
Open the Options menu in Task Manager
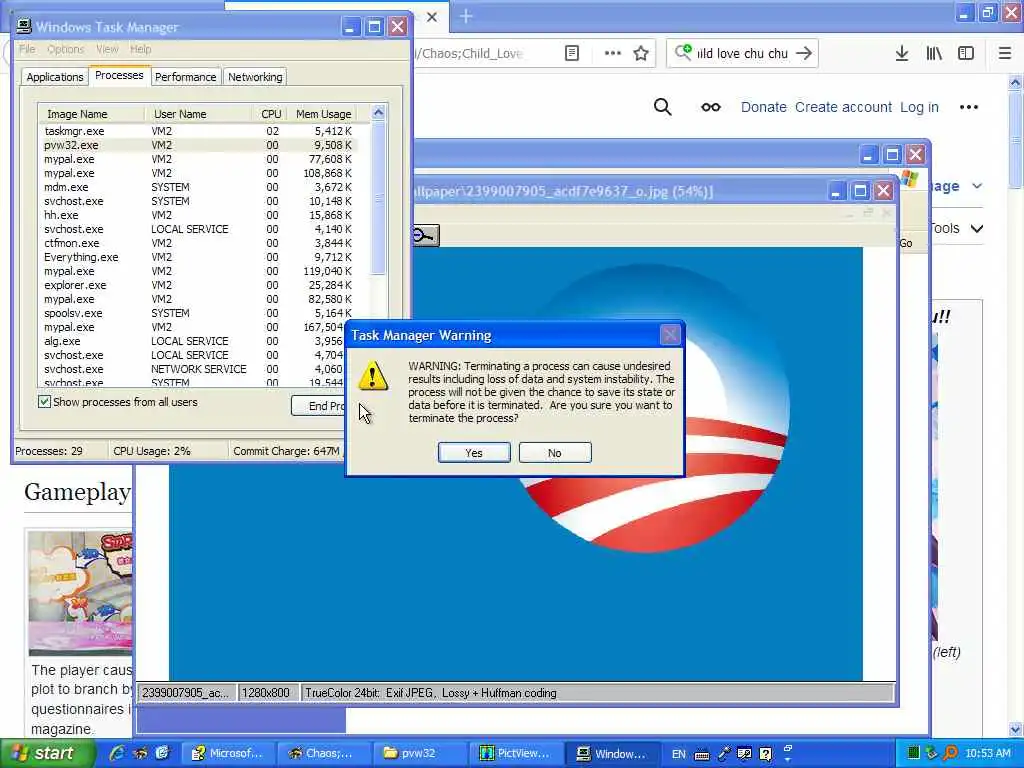[65, 49]
